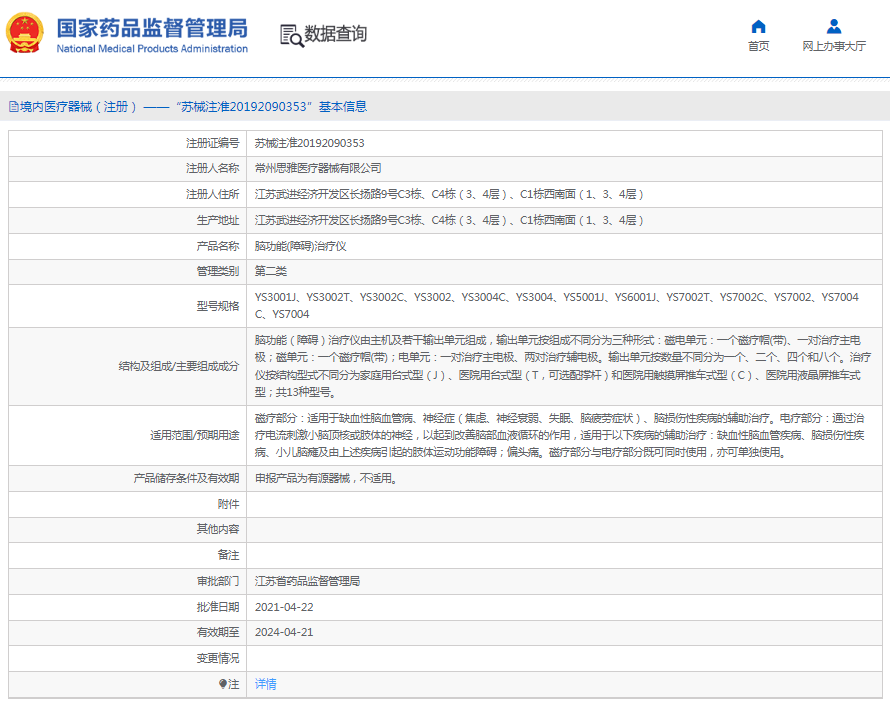This screenshot has width=890, height=706.
Task: Click the 网上办事大厅 label
Action: 834,47
